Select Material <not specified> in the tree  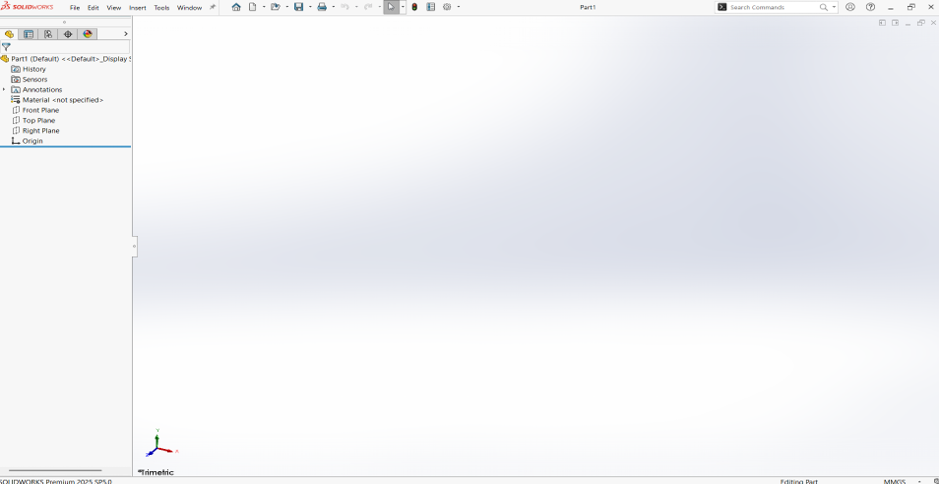click(57, 100)
